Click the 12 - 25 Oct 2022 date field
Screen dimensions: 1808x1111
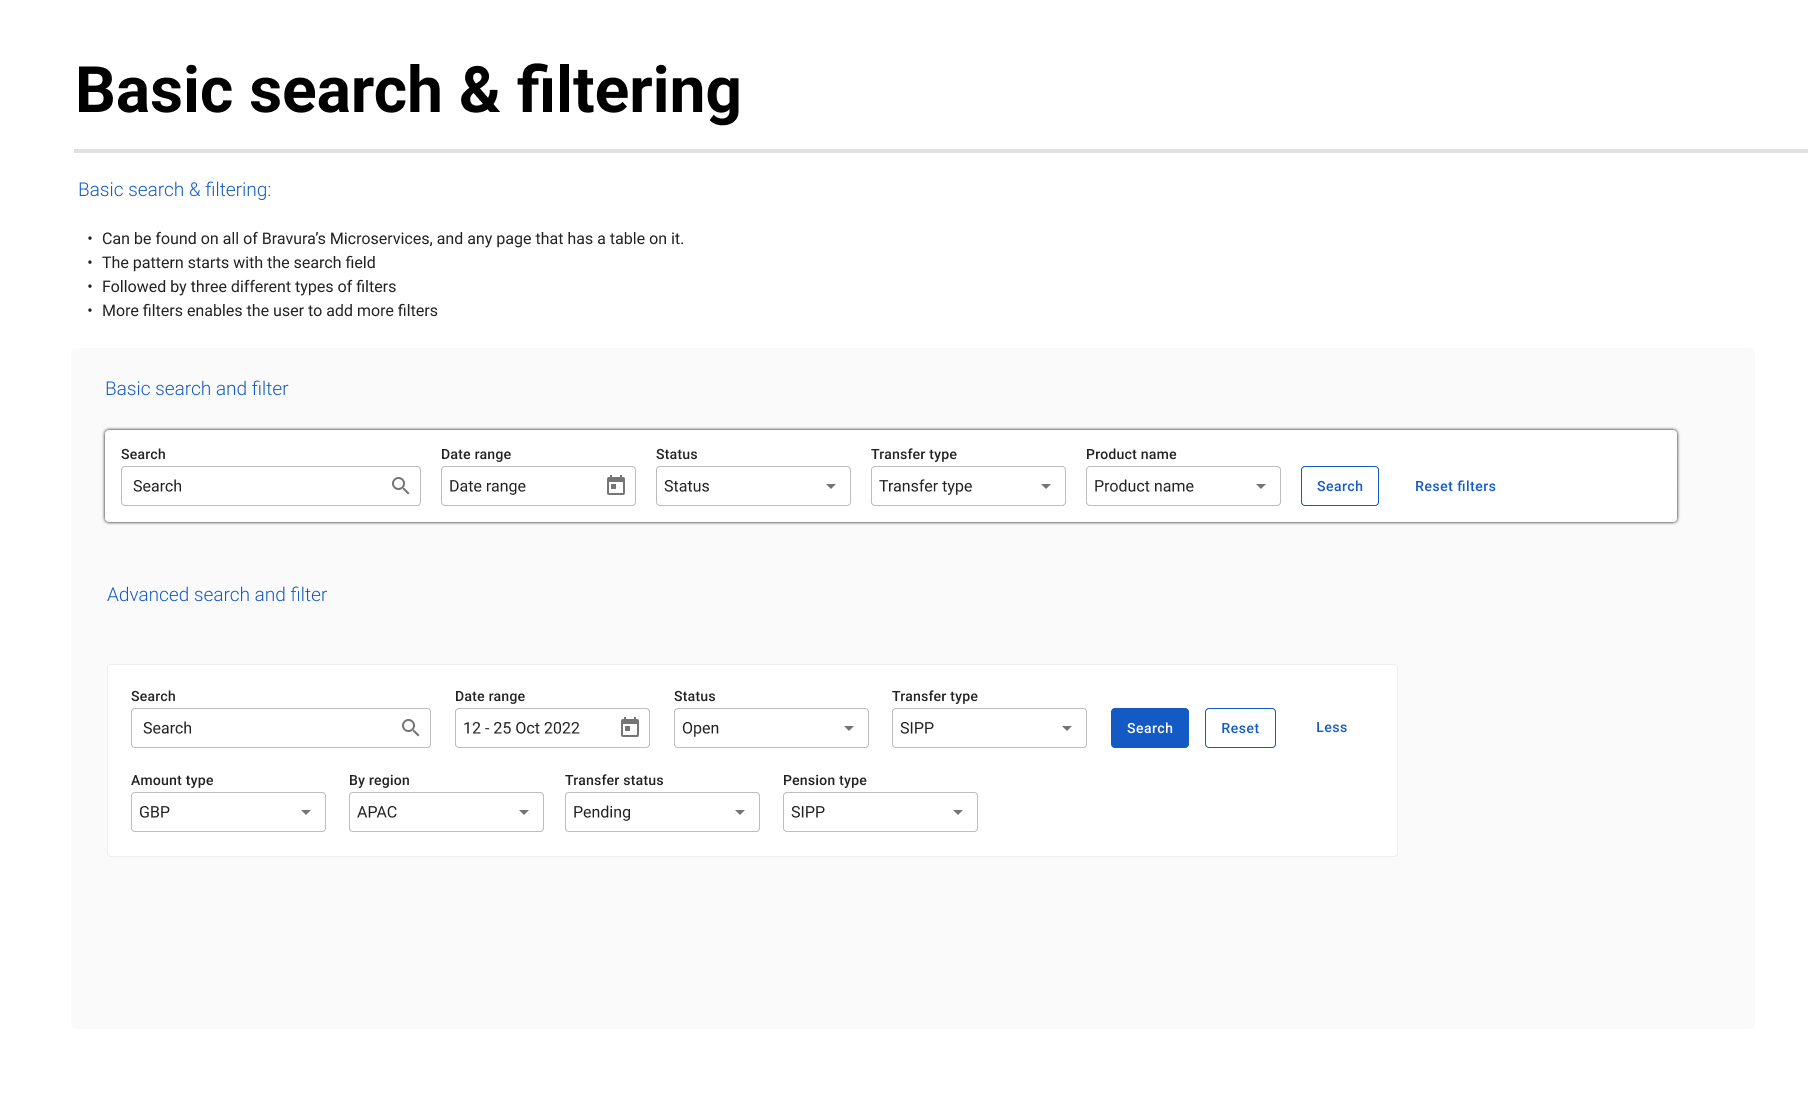click(552, 728)
